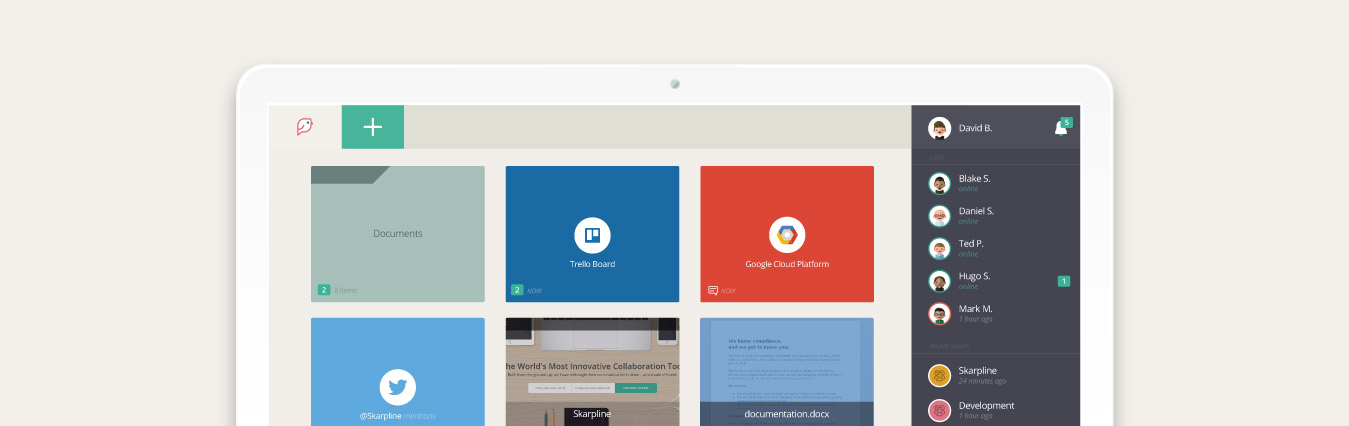
Task: Open the Google Cloud Platform icon
Action: pyautogui.click(x=787, y=236)
